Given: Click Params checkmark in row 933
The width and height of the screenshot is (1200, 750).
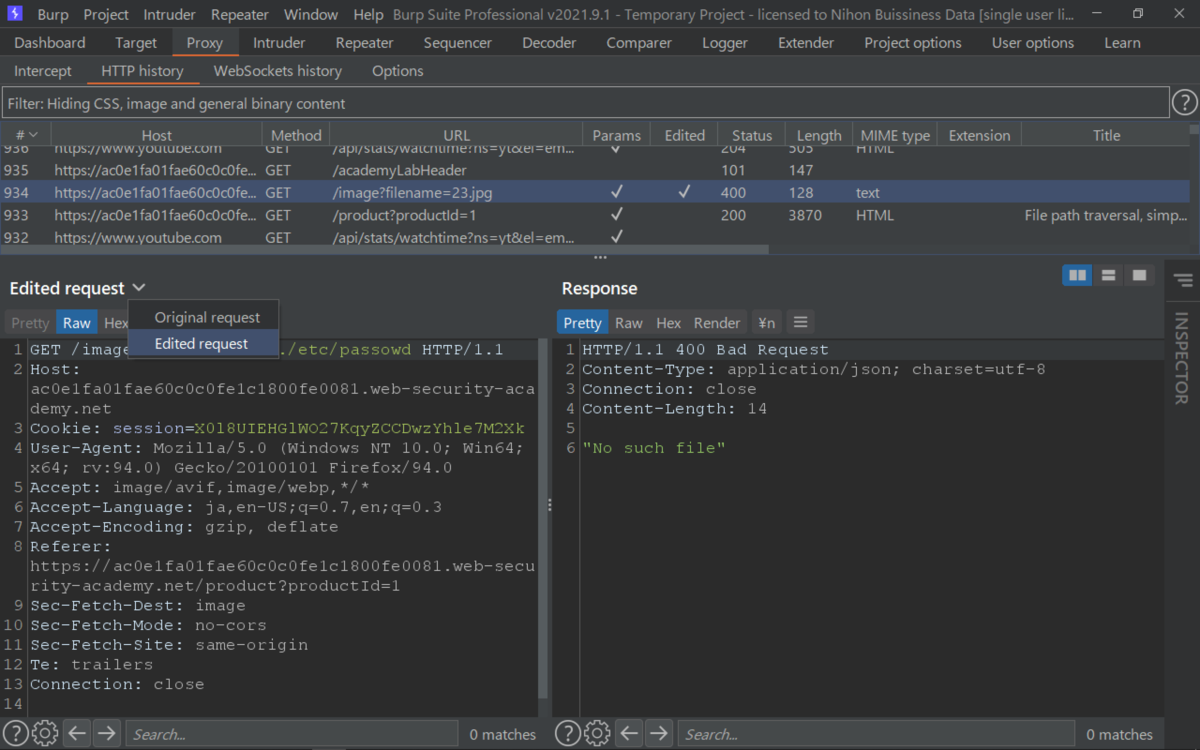Looking at the screenshot, I should (x=617, y=215).
